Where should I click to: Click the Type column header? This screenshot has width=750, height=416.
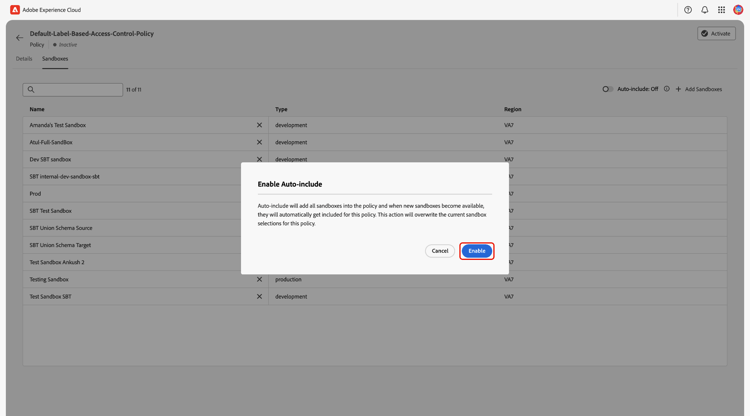[281, 109]
